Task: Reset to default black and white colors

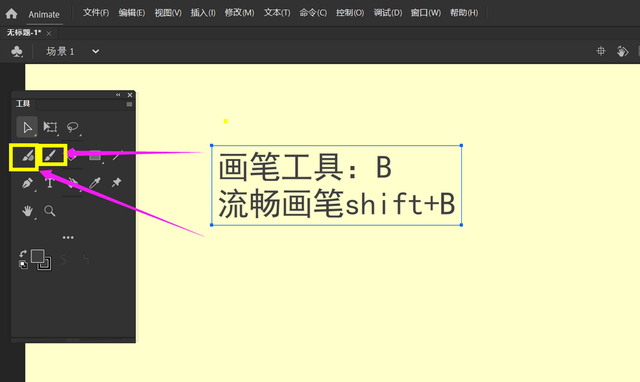Action: (23, 265)
